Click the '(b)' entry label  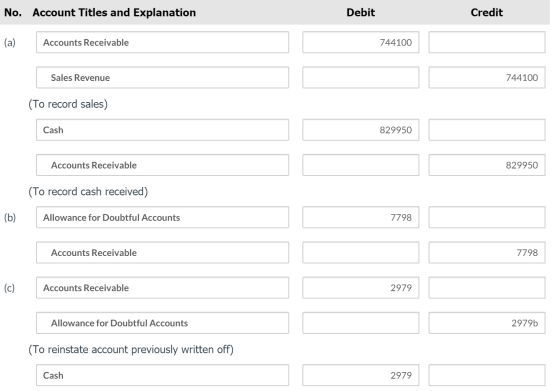10,217
